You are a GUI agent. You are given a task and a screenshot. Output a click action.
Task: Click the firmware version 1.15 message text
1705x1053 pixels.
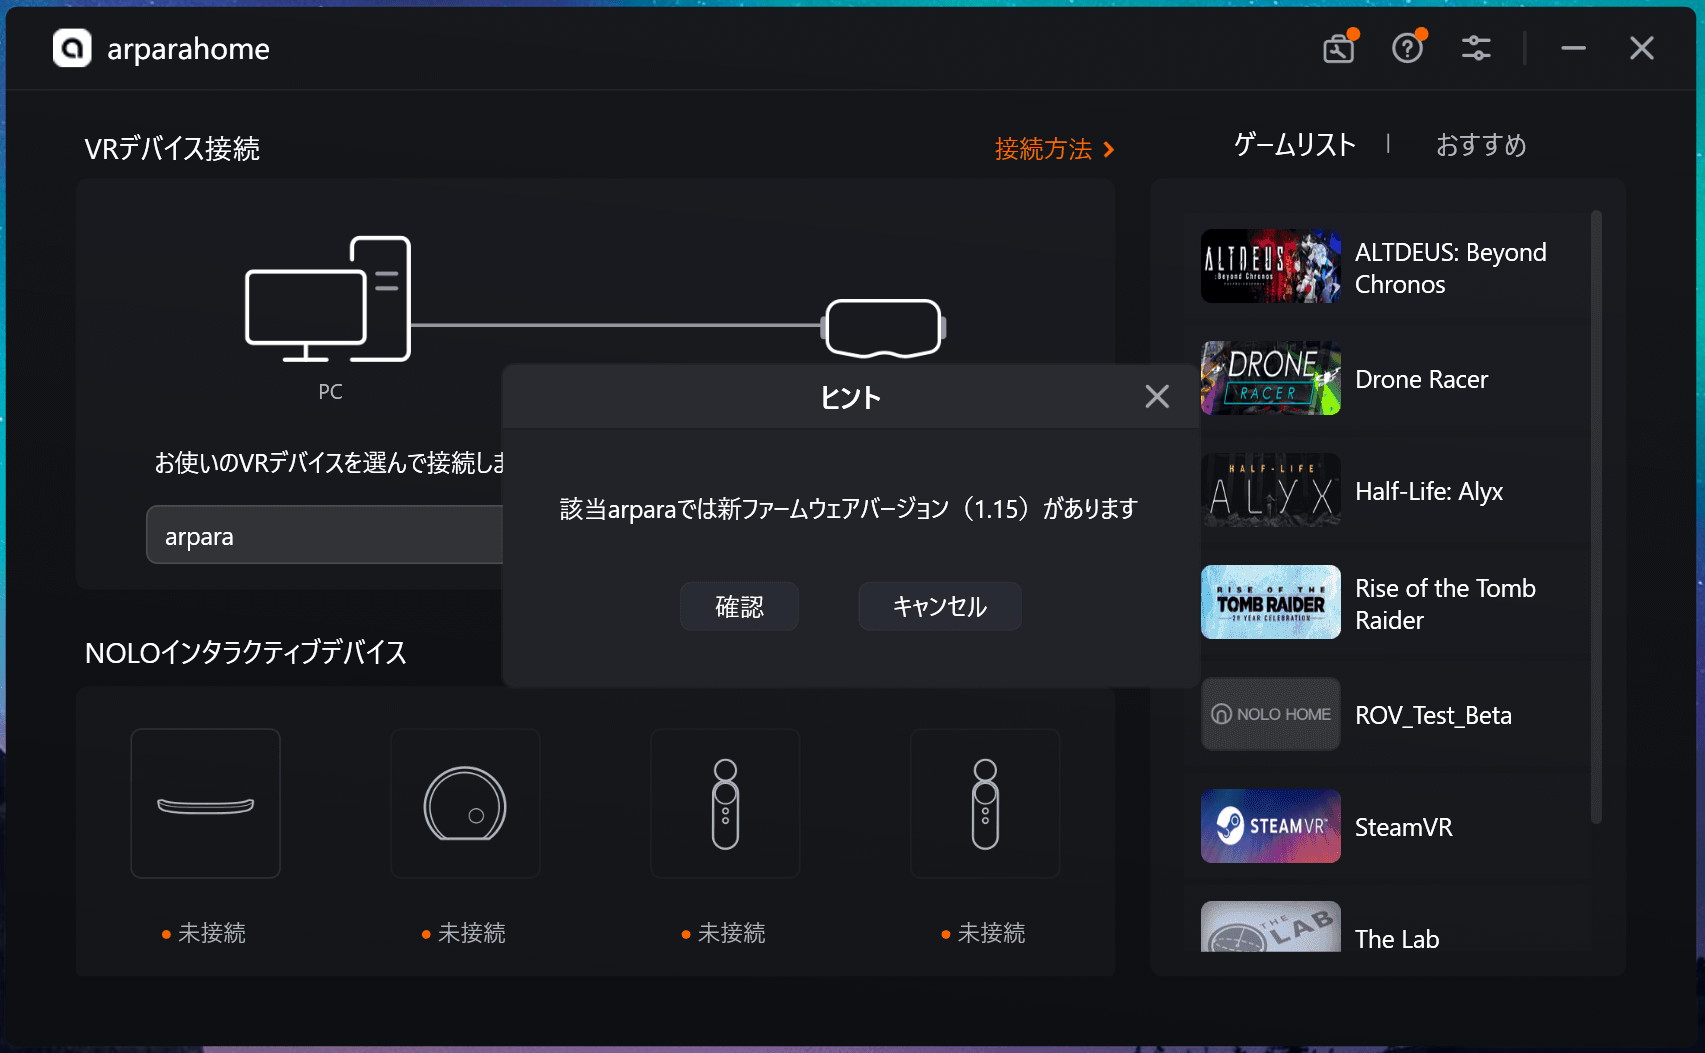[849, 509]
